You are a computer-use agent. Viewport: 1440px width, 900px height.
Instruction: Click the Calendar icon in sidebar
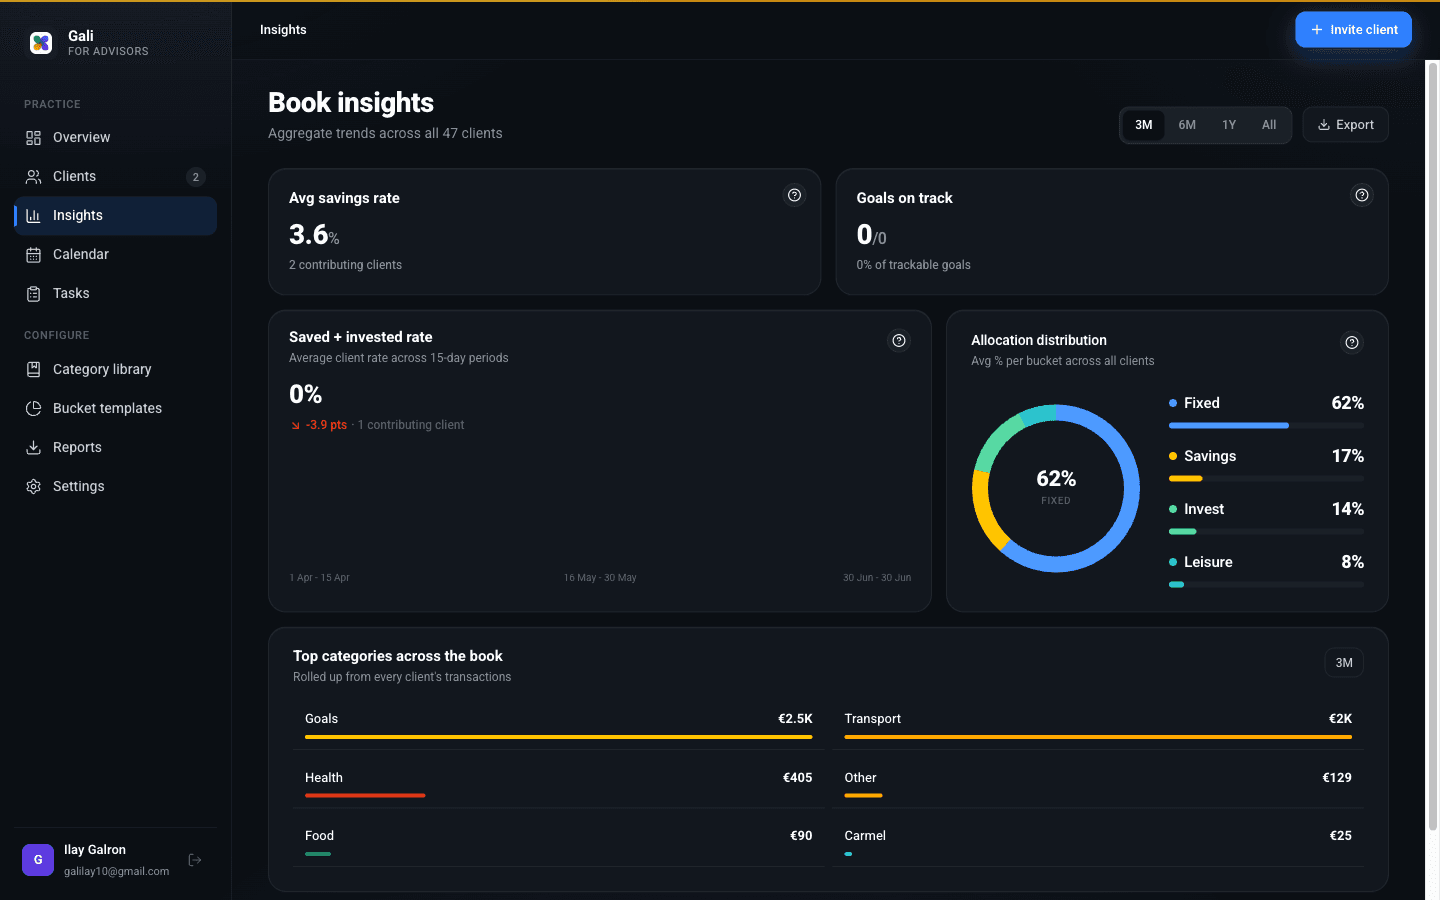pos(33,255)
